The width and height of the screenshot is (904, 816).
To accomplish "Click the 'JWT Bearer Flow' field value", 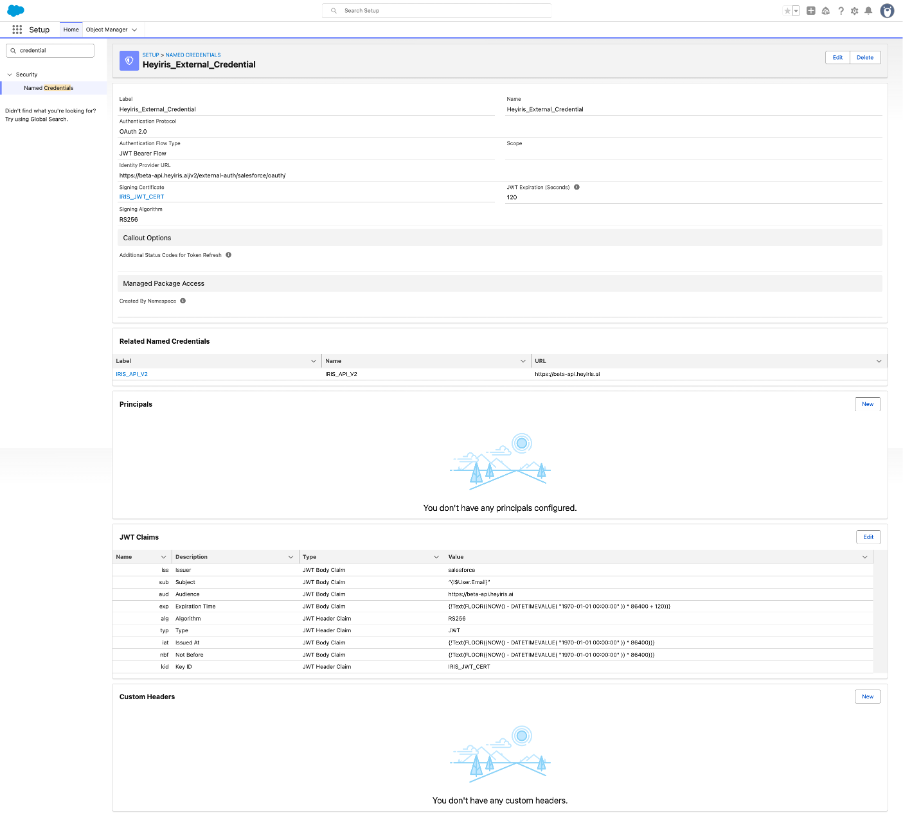I will (x=143, y=153).
